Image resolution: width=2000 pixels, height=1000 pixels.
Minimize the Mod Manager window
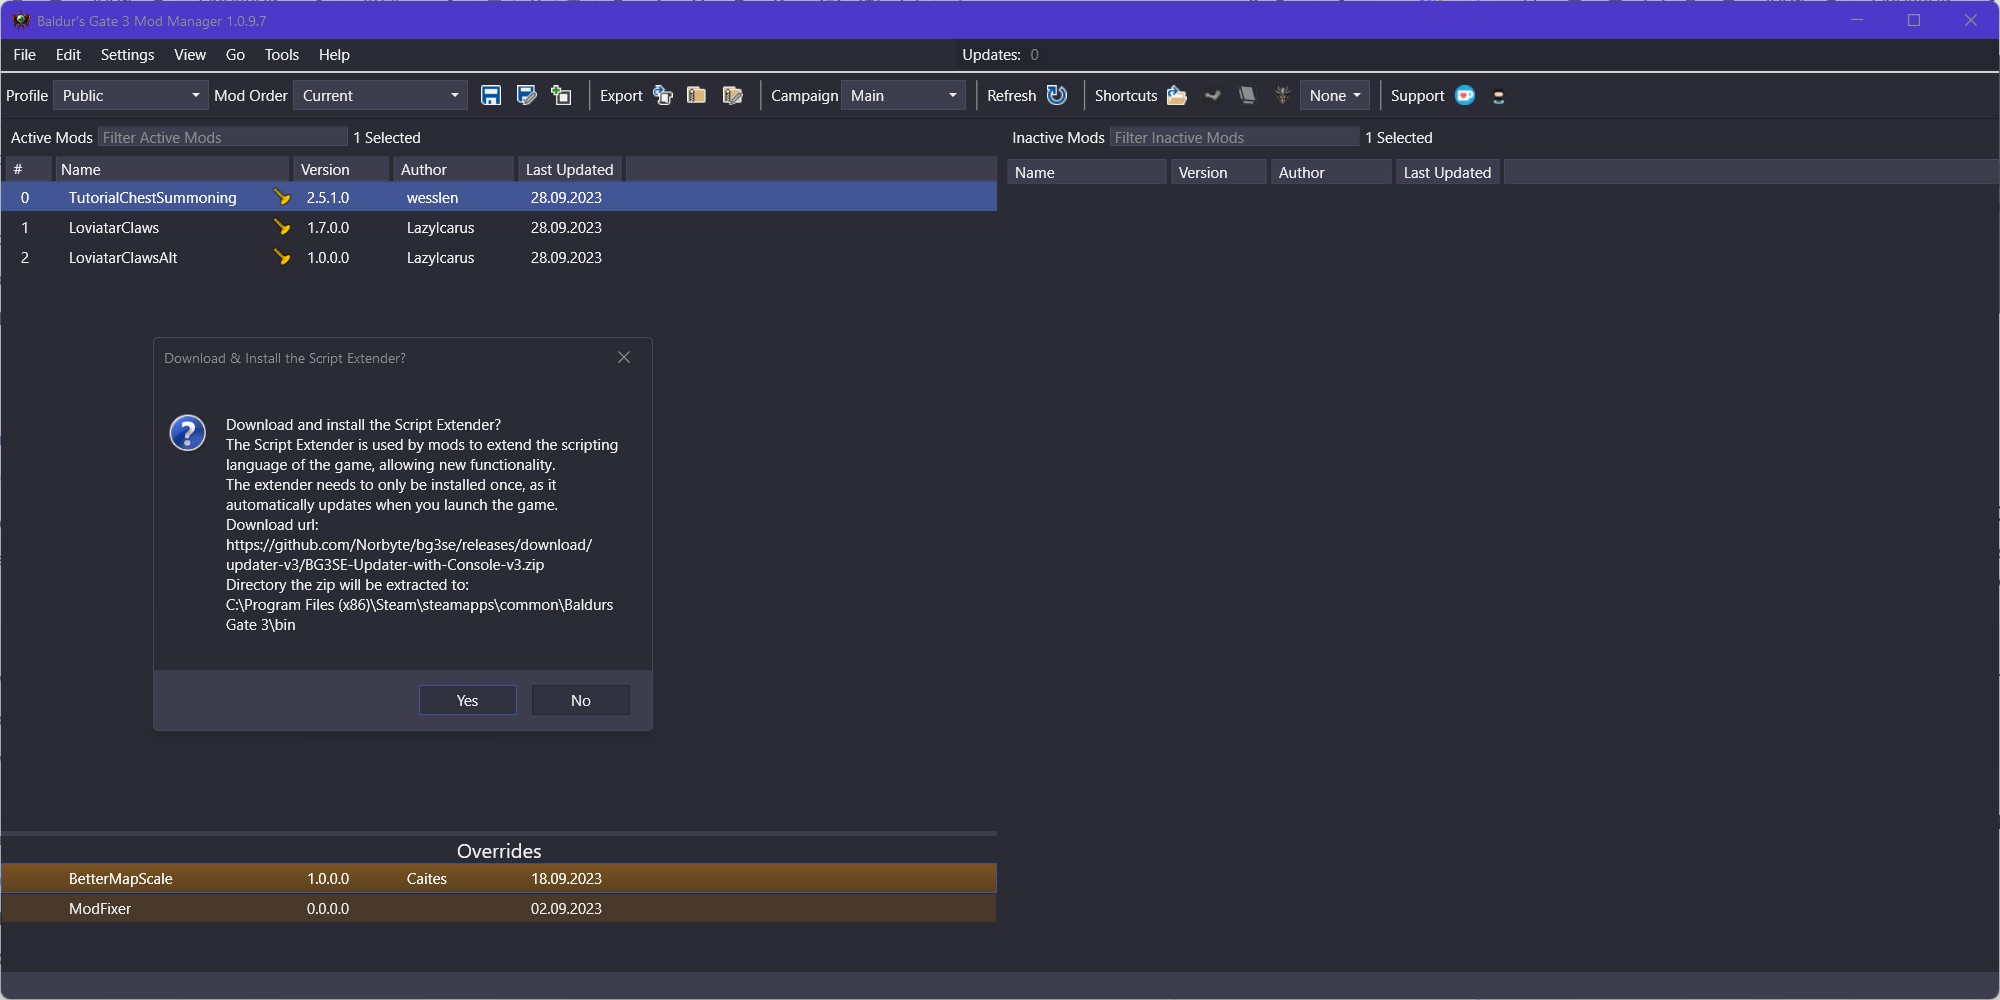coord(1857,20)
